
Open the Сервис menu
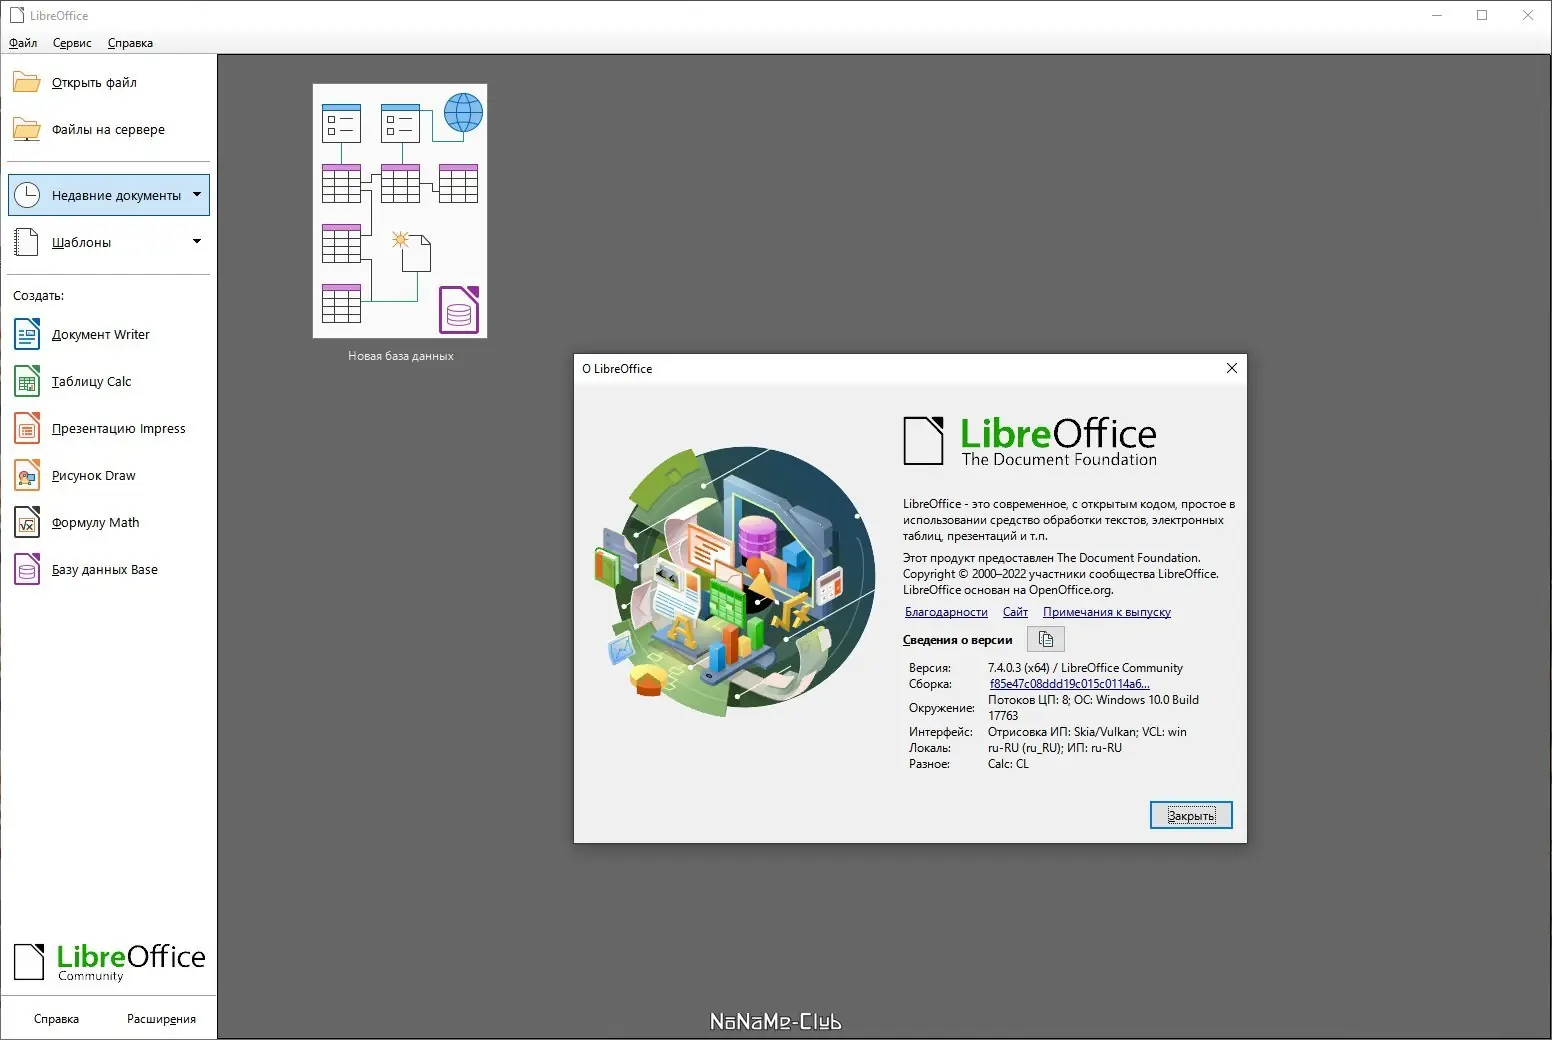click(x=72, y=43)
